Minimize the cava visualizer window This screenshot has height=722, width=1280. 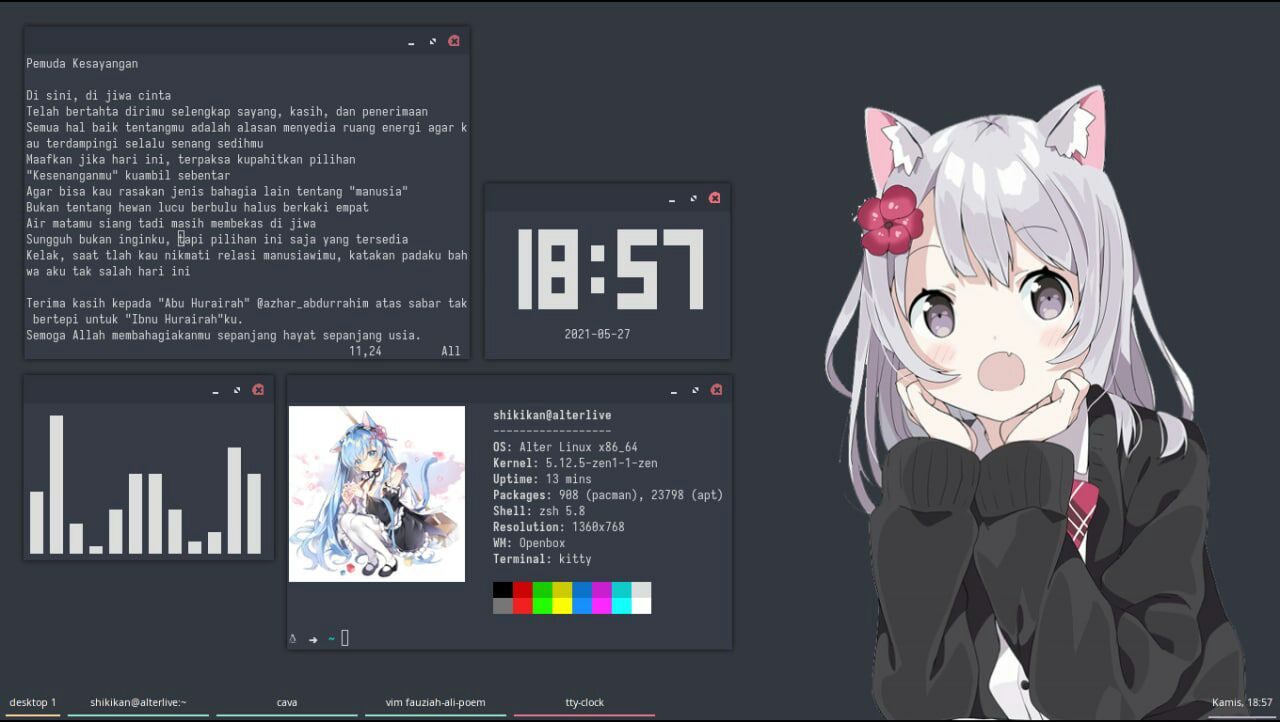pos(215,391)
